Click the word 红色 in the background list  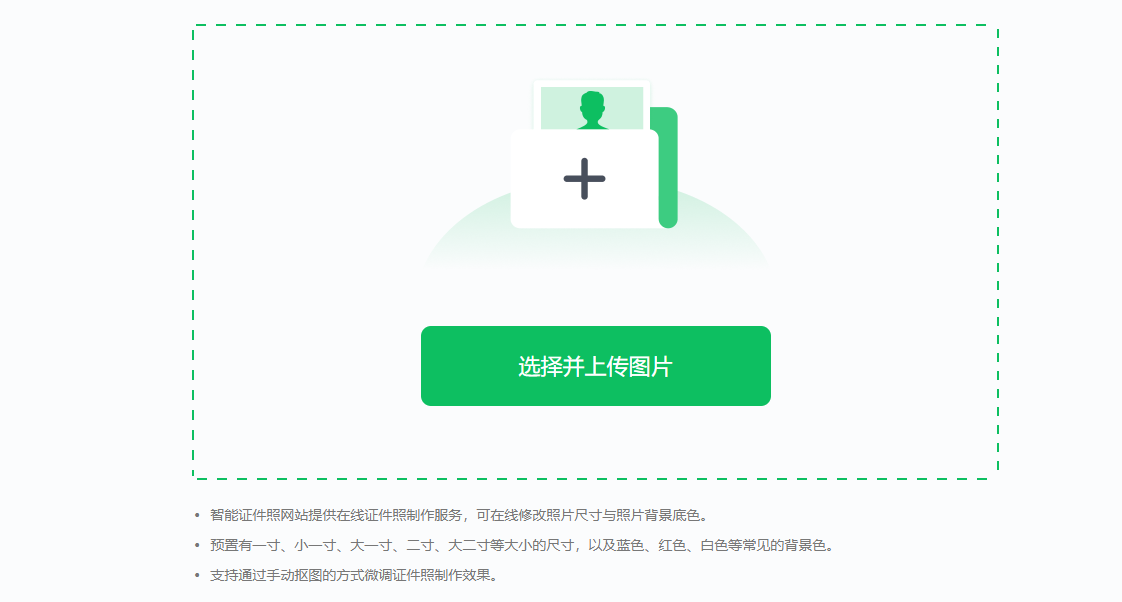(672, 545)
